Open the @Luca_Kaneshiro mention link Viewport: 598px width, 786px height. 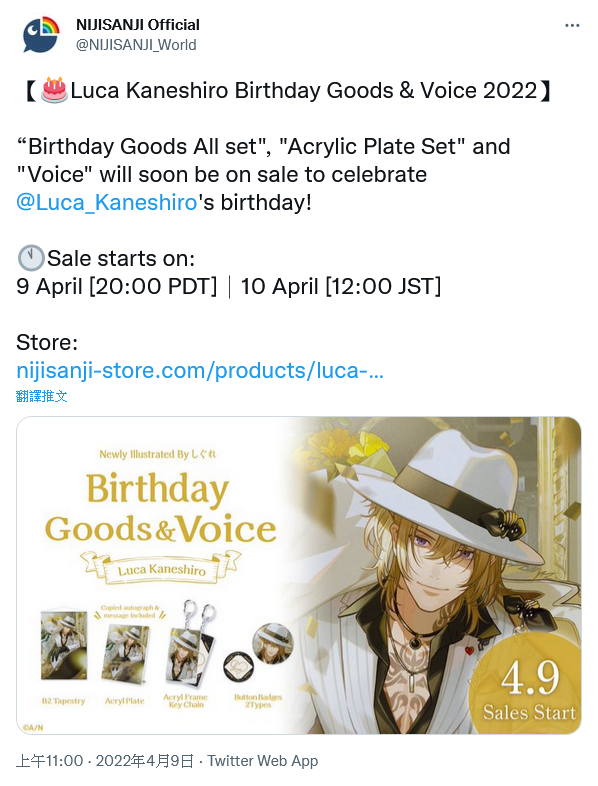pos(107,203)
